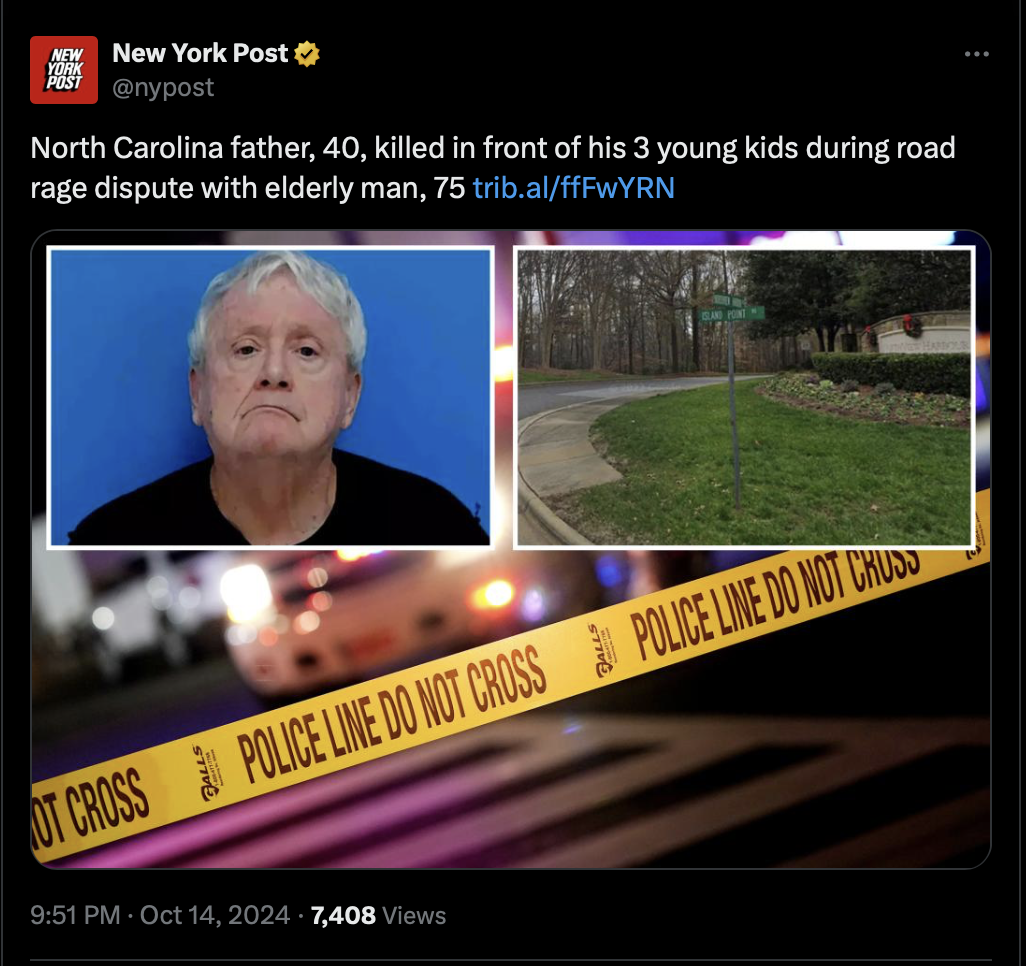Click the 9:51 PM timestamp

75,915
